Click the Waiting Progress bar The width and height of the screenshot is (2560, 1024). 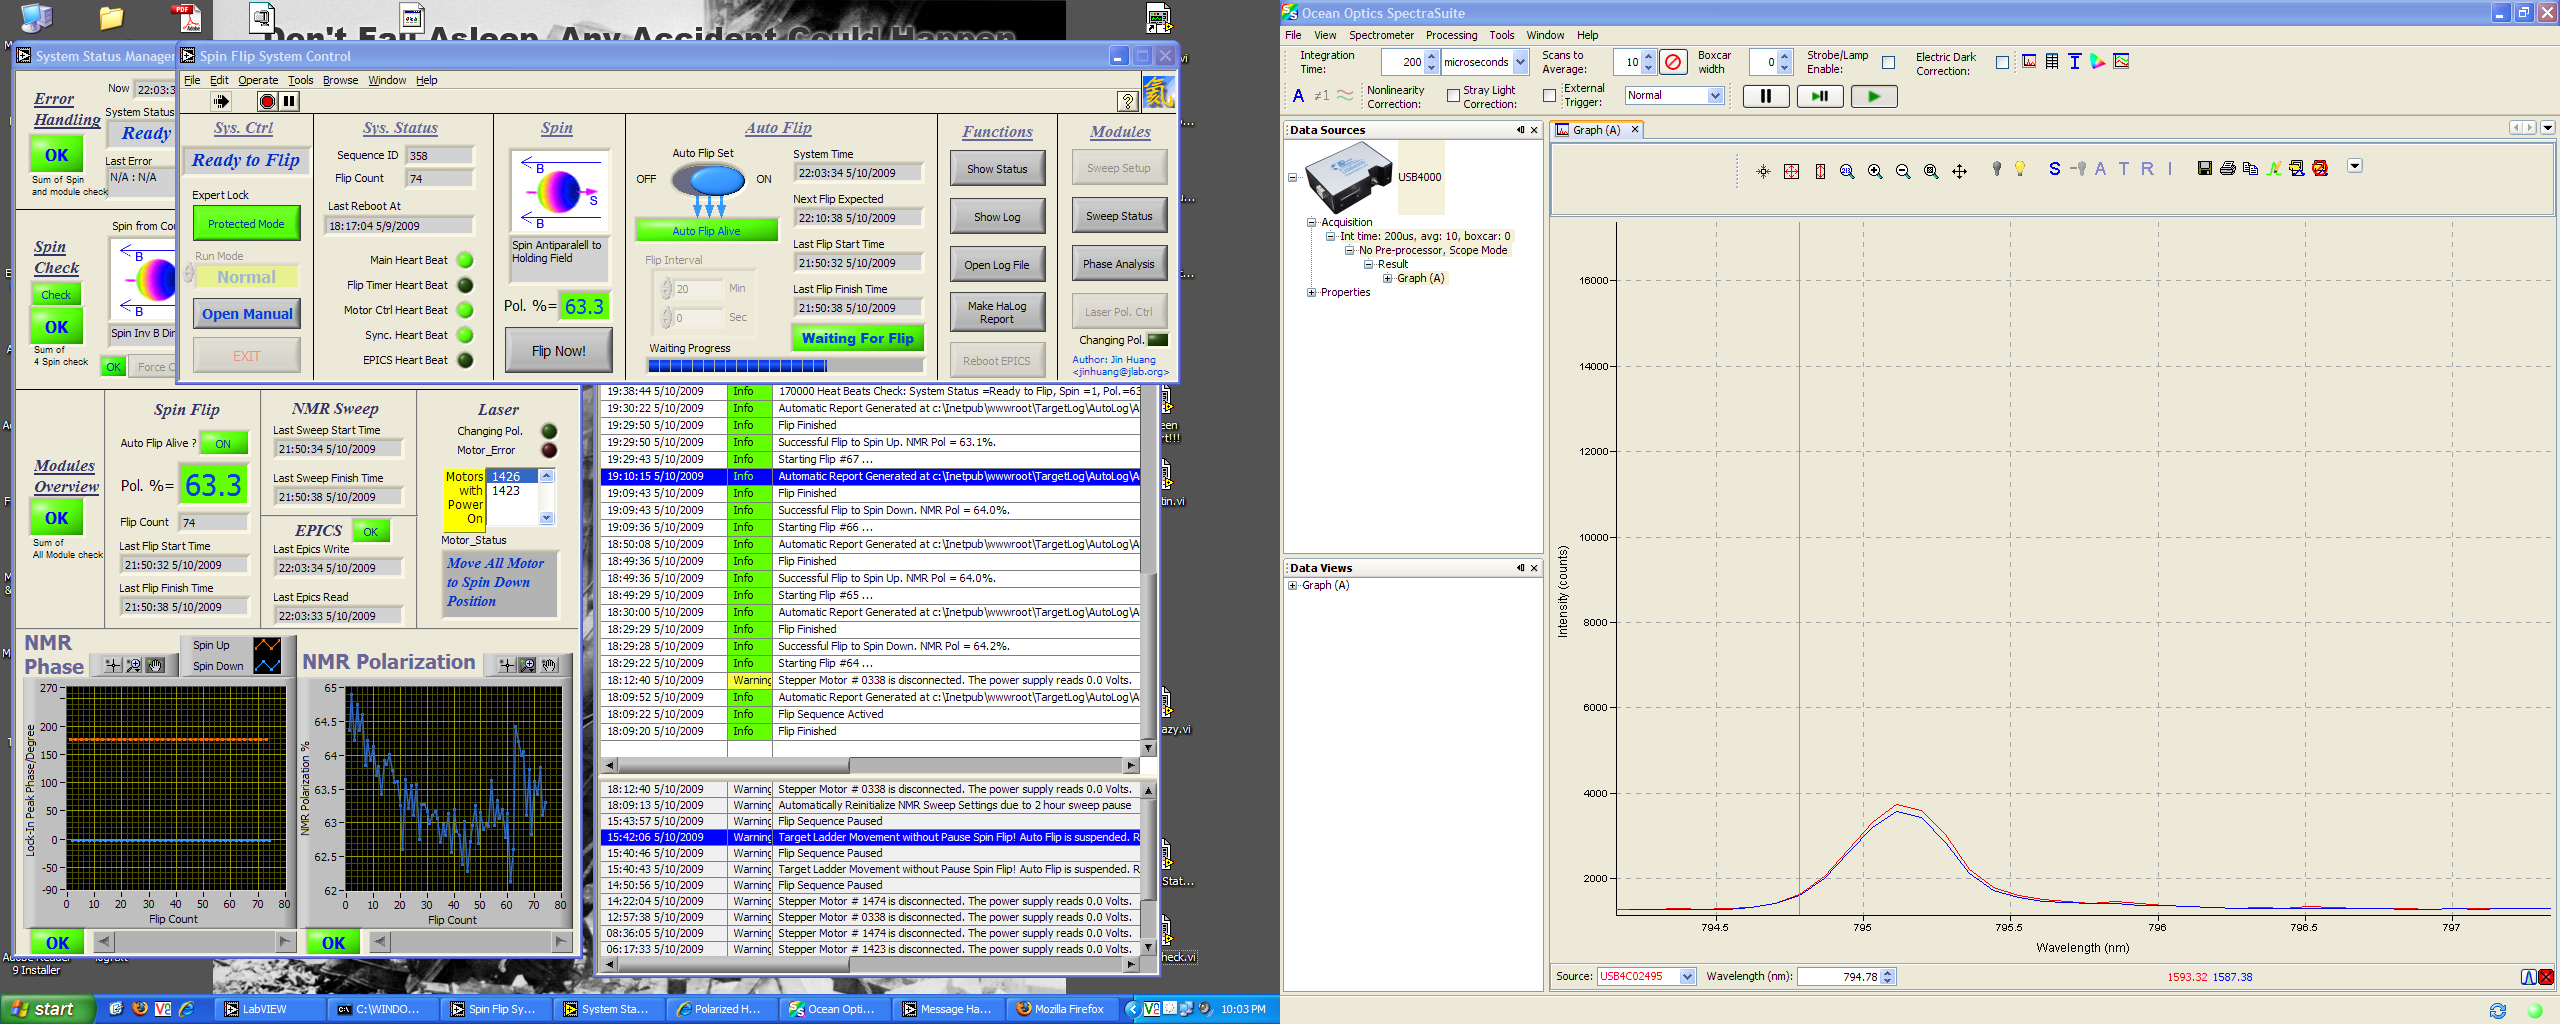(784, 366)
